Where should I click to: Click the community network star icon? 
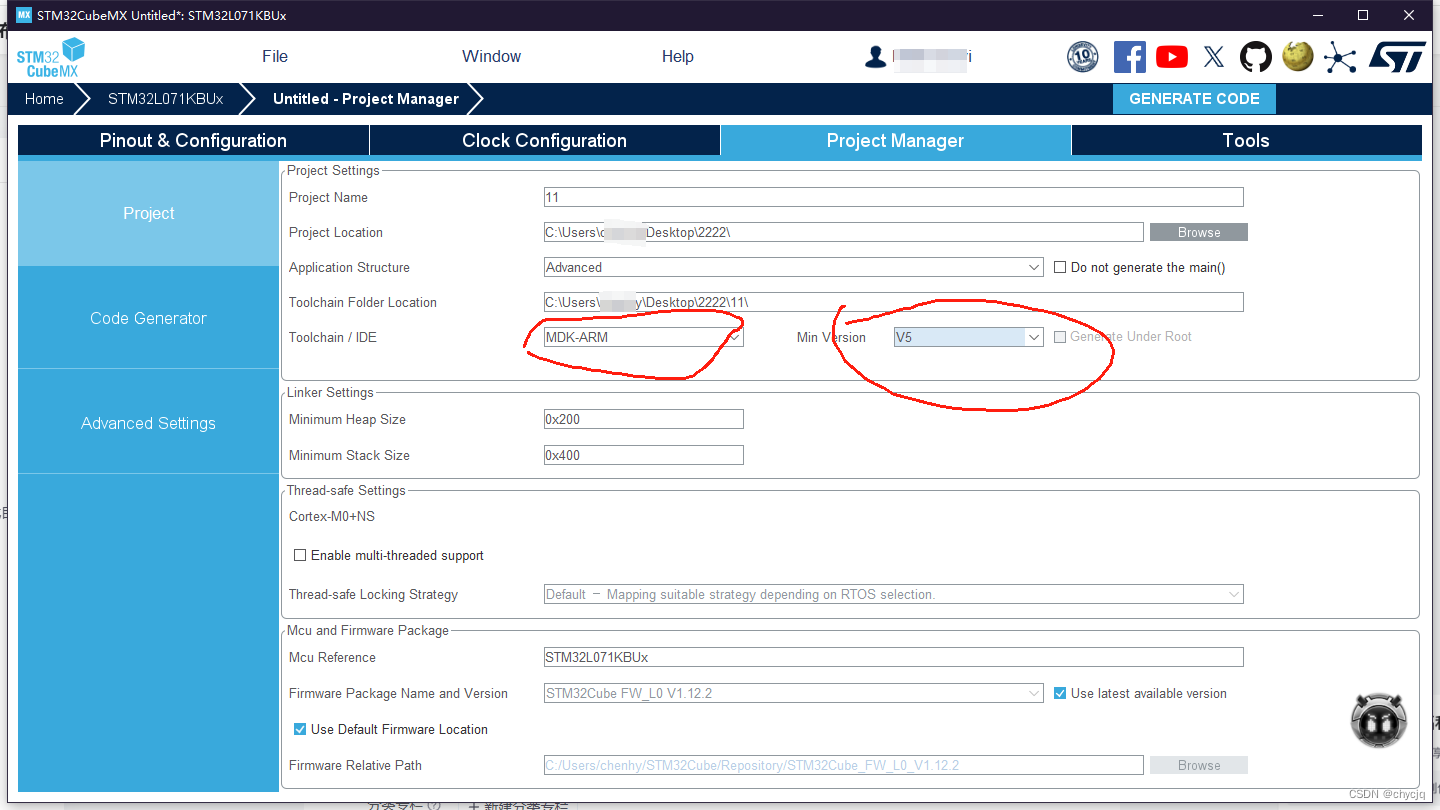coord(1340,57)
